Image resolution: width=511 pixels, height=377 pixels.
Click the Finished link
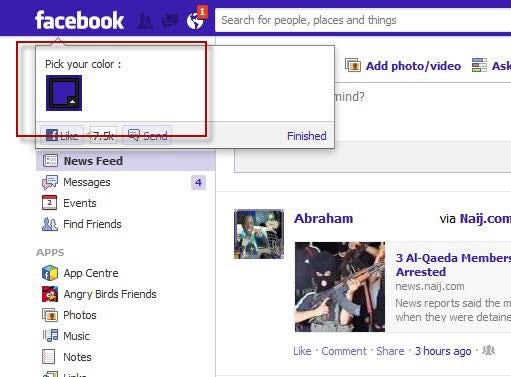click(x=307, y=136)
